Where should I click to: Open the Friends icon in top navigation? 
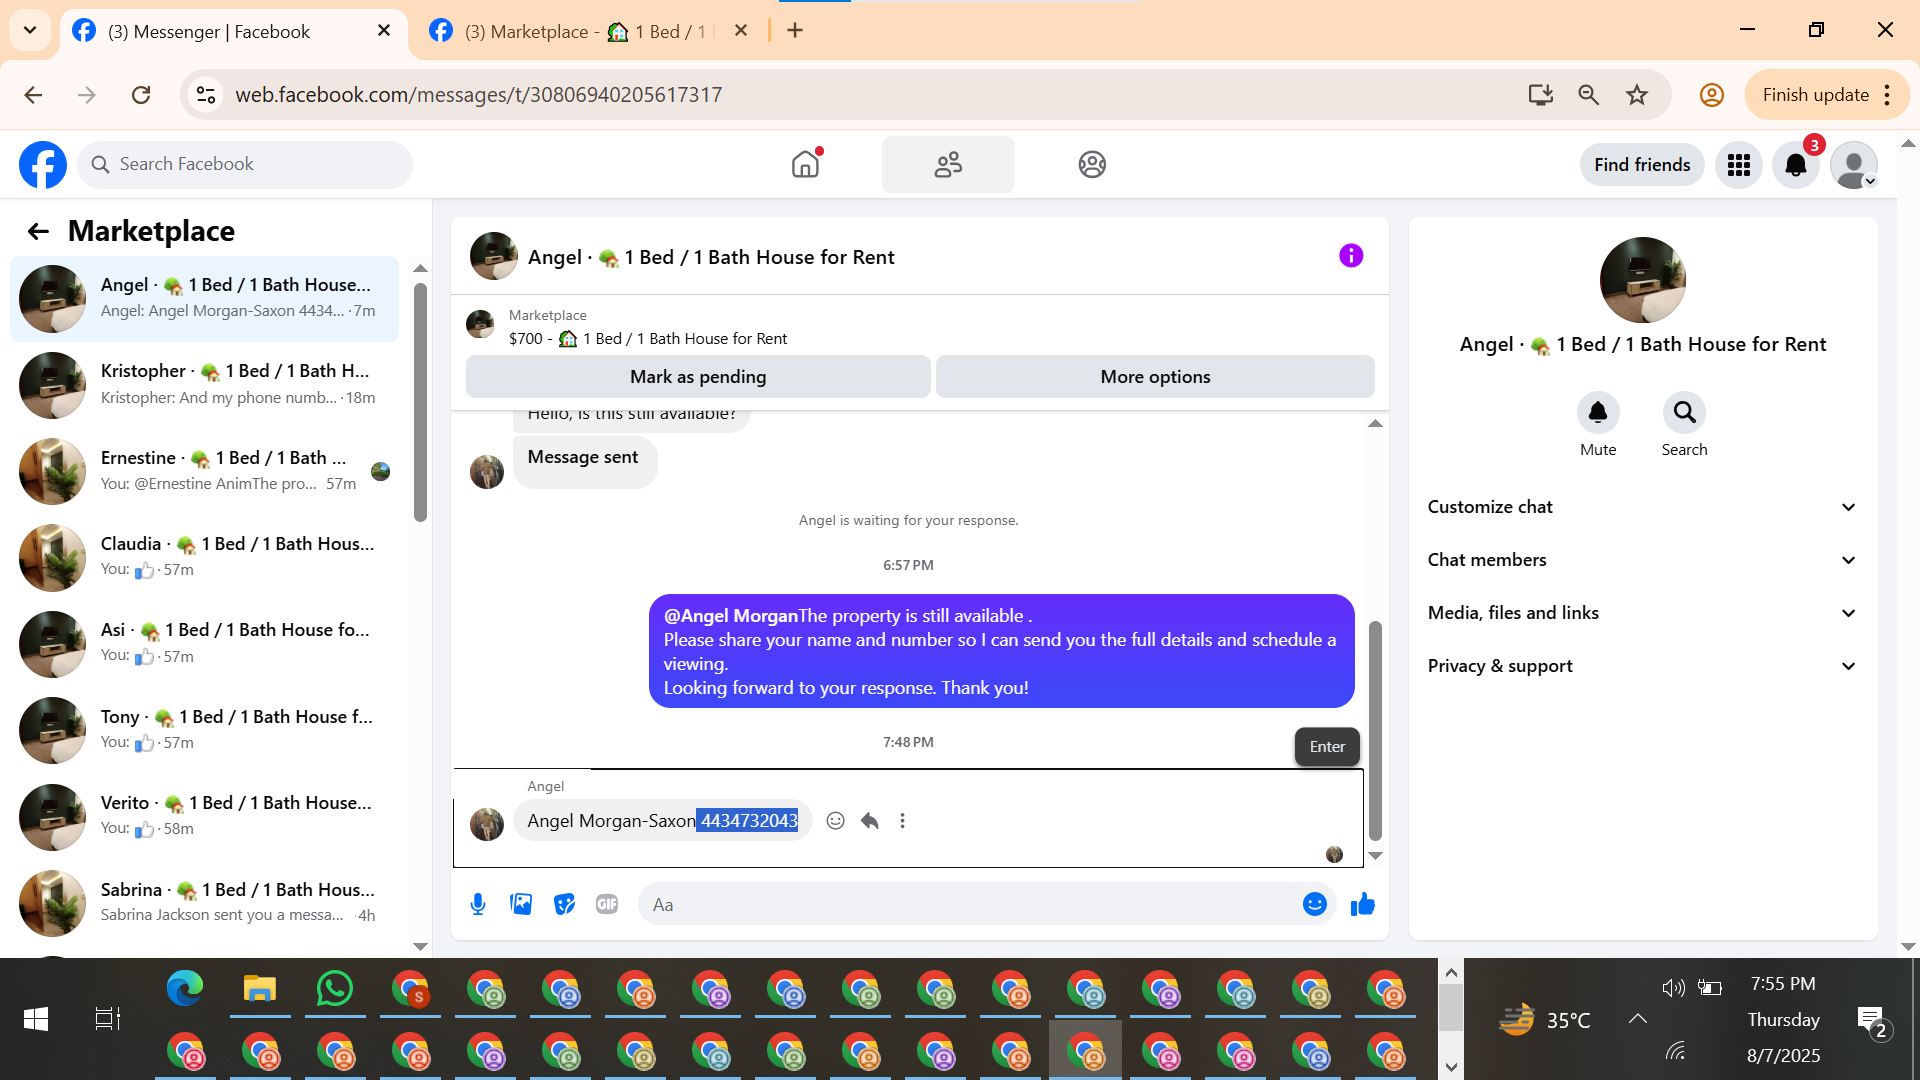(x=948, y=164)
